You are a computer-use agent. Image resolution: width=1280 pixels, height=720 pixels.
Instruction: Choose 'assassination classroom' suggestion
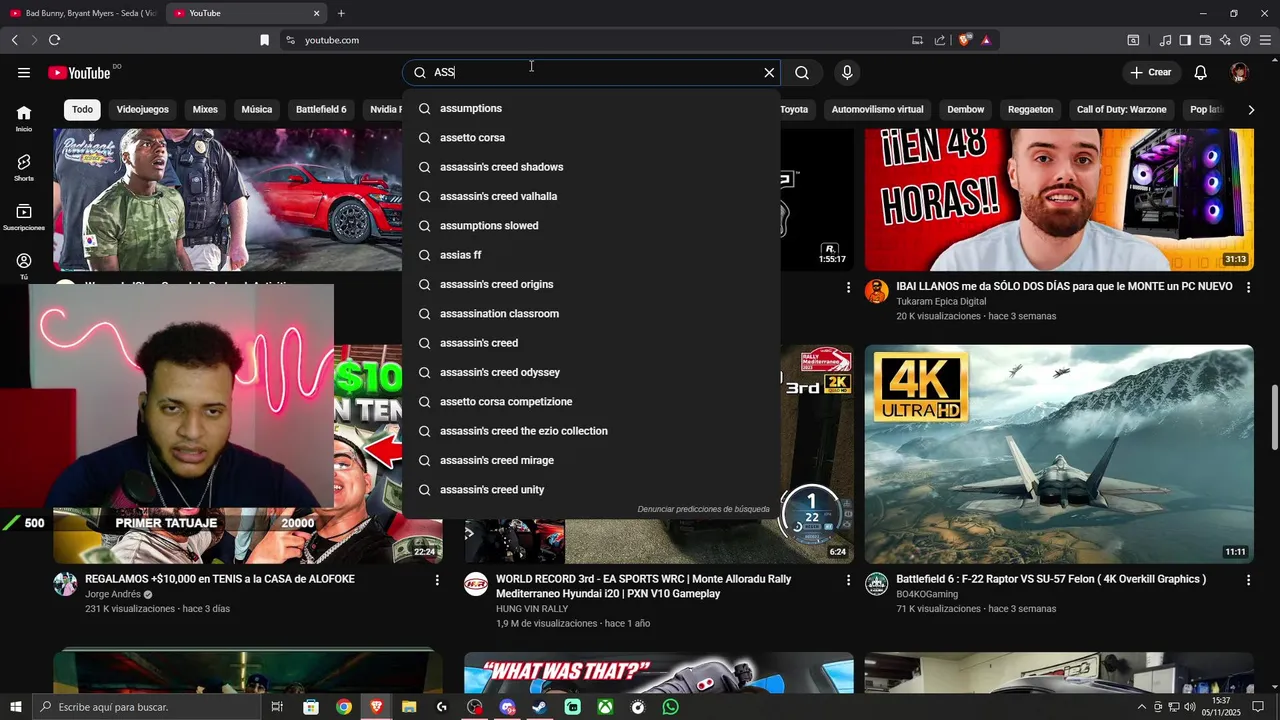tap(591, 314)
